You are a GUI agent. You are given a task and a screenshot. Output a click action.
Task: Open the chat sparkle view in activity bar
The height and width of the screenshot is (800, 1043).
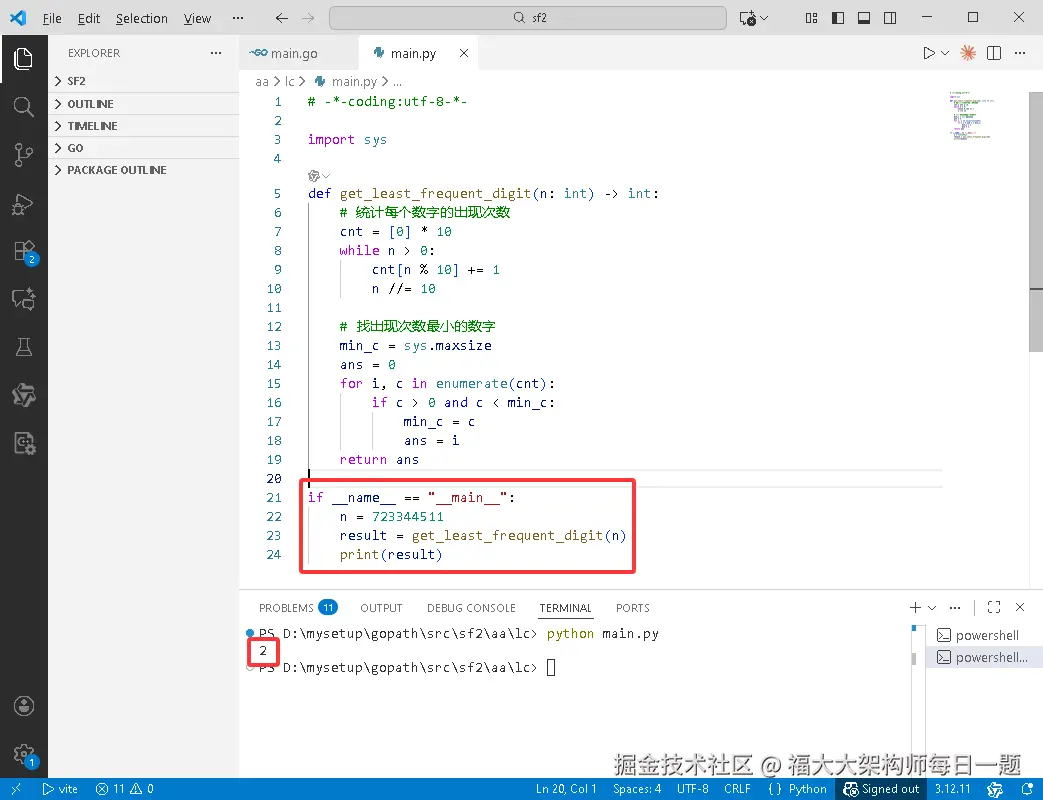pos(23,299)
